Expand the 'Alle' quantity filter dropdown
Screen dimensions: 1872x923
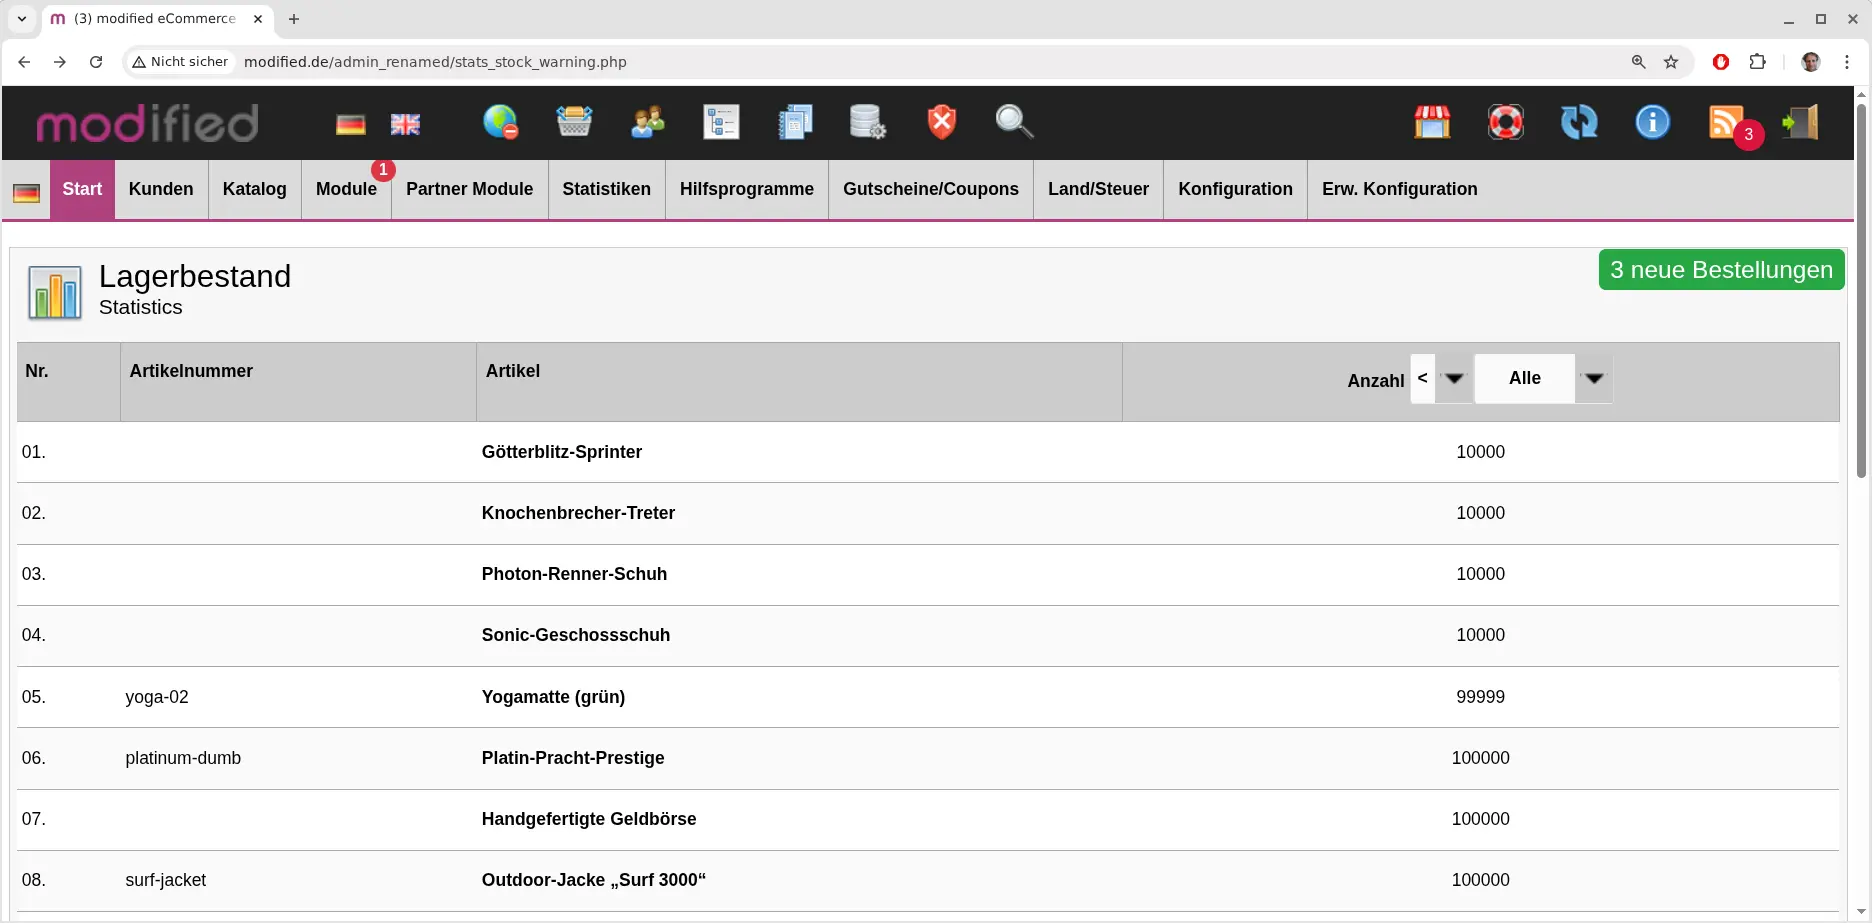pyautogui.click(x=1543, y=379)
